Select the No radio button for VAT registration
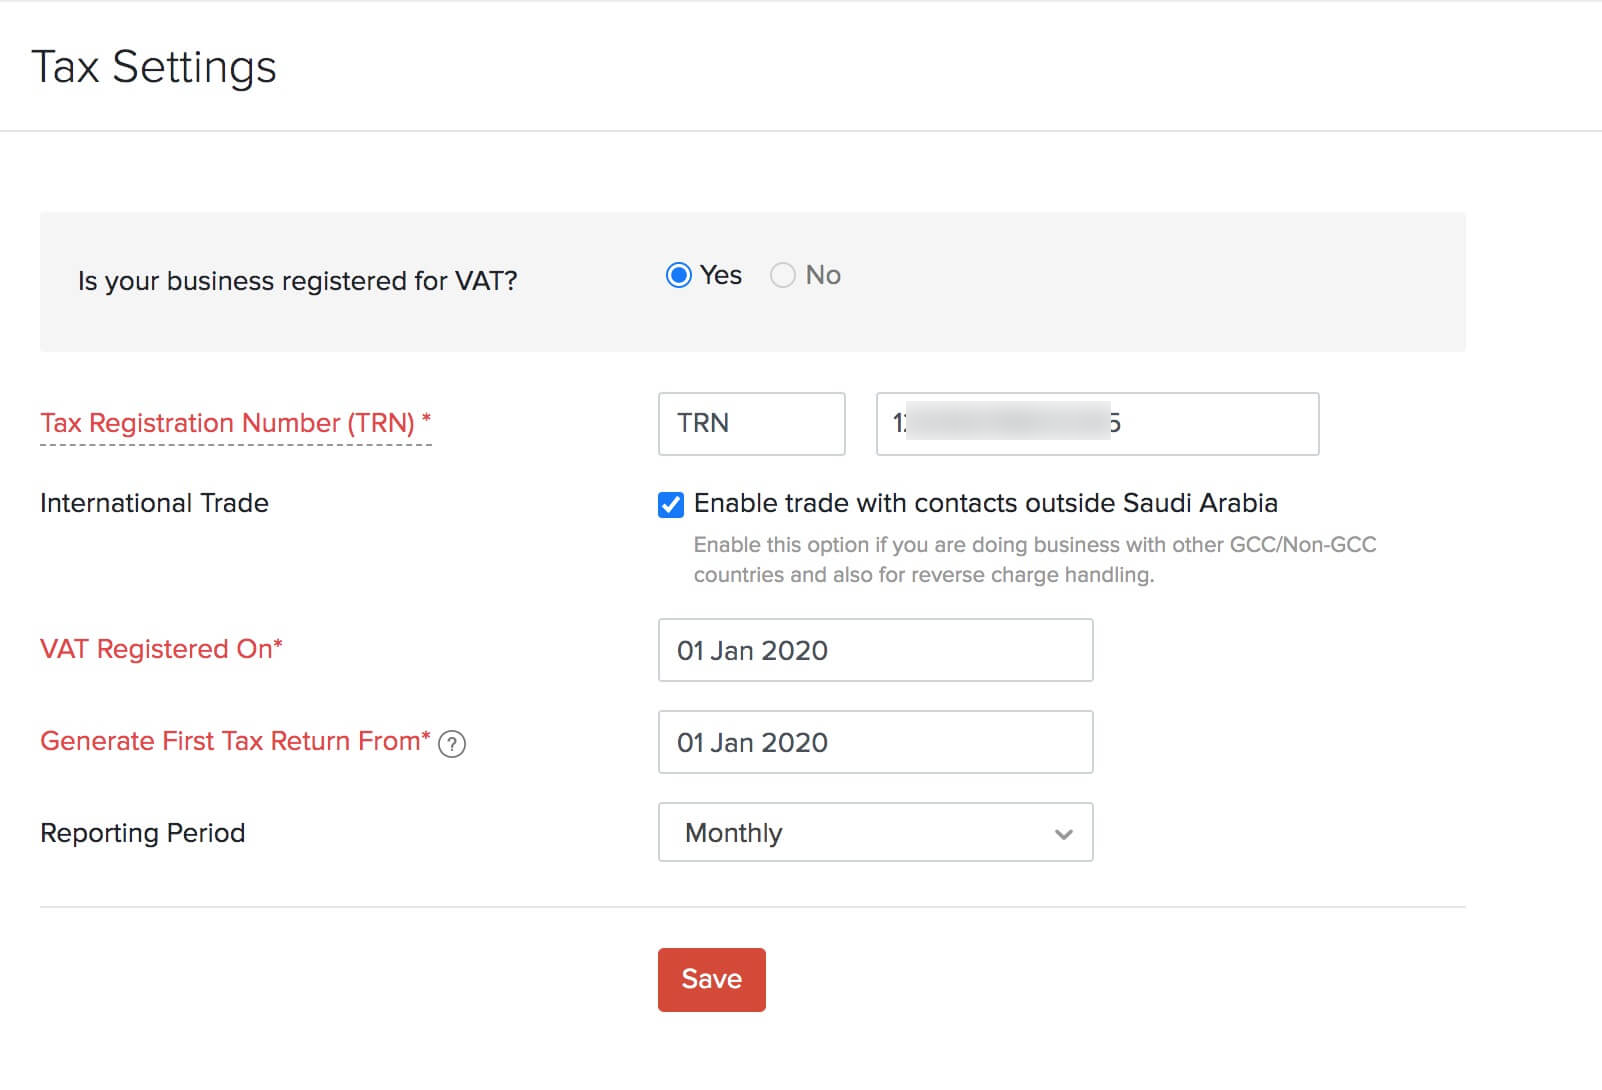Image resolution: width=1602 pixels, height=1090 pixels. pyautogui.click(x=783, y=275)
